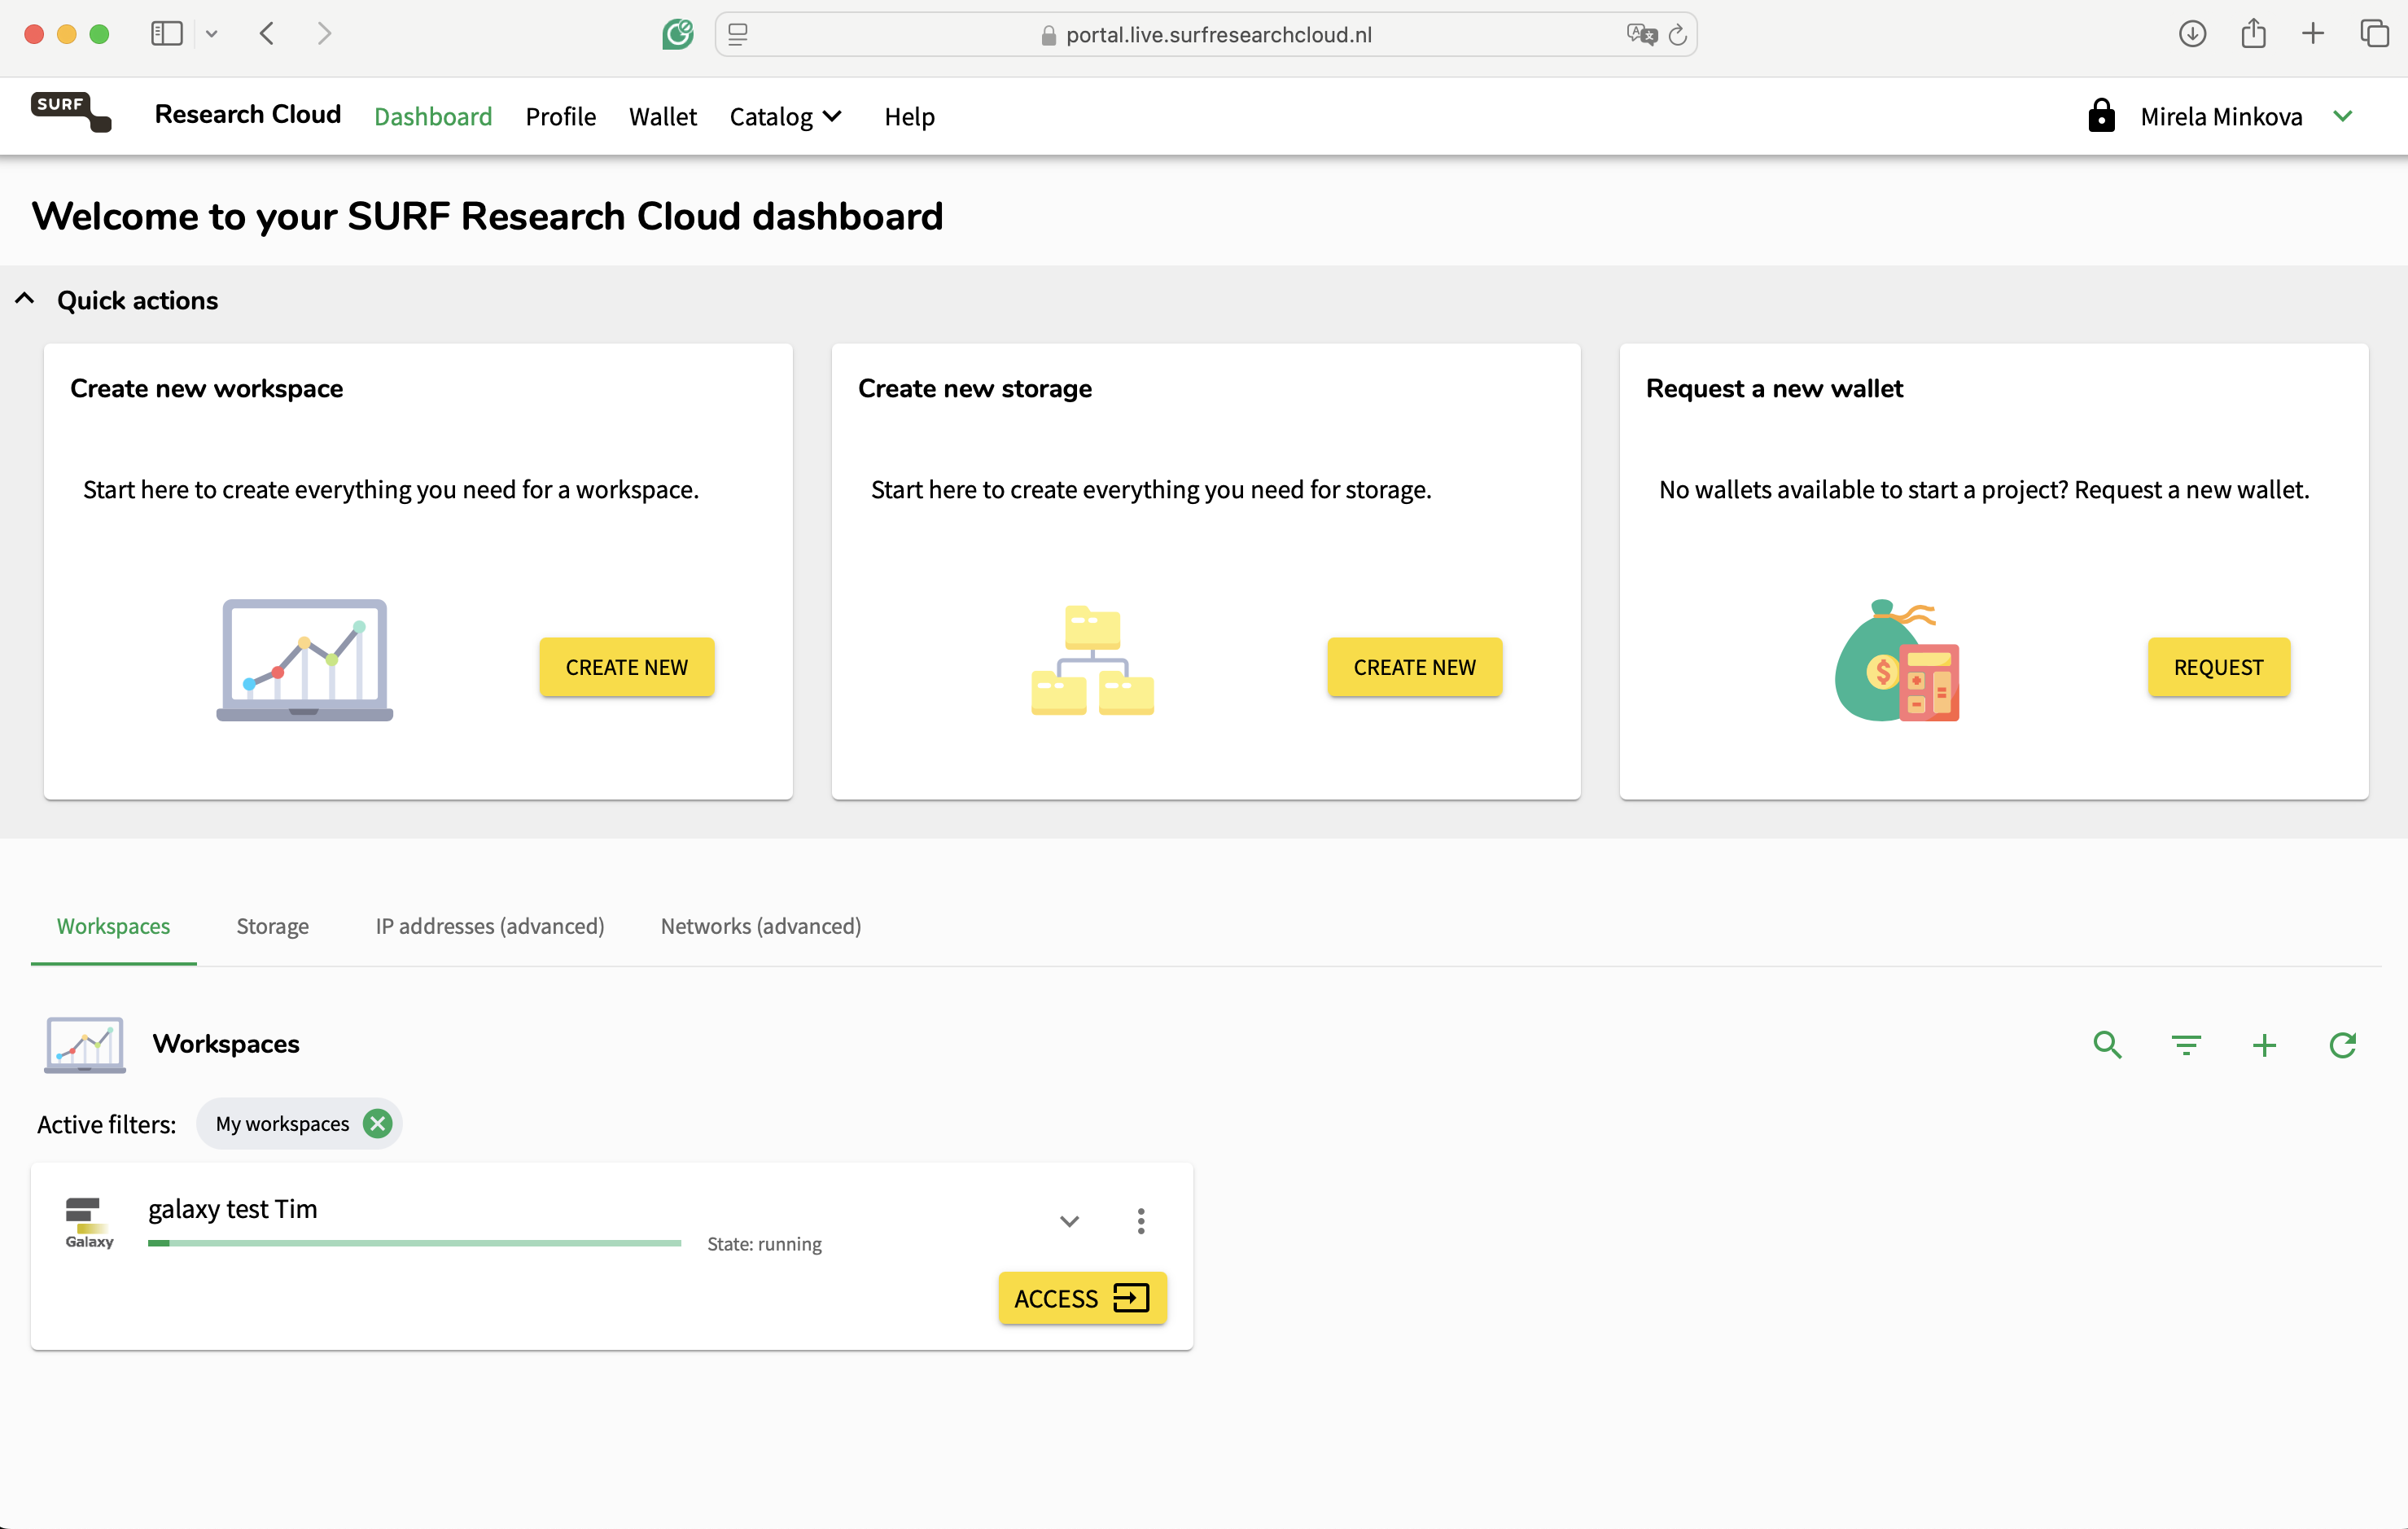Click CREATE NEW for workspace
This screenshot has width=2408, height=1529.
[627, 667]
